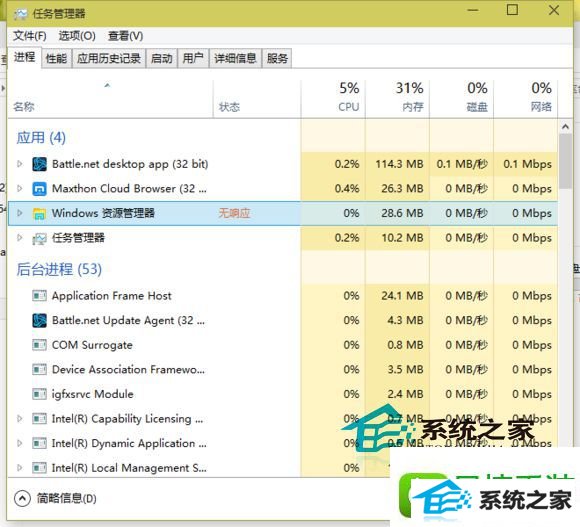Click the 10.2 MB memory value

(402, 238)
